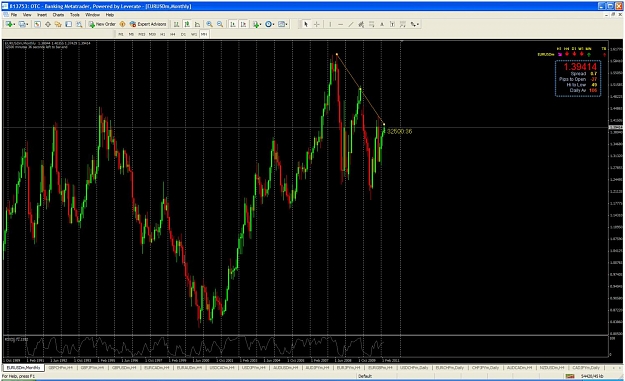Click the current price marker on price axis
Screen dimensions: 625x381
pos(616,128)
